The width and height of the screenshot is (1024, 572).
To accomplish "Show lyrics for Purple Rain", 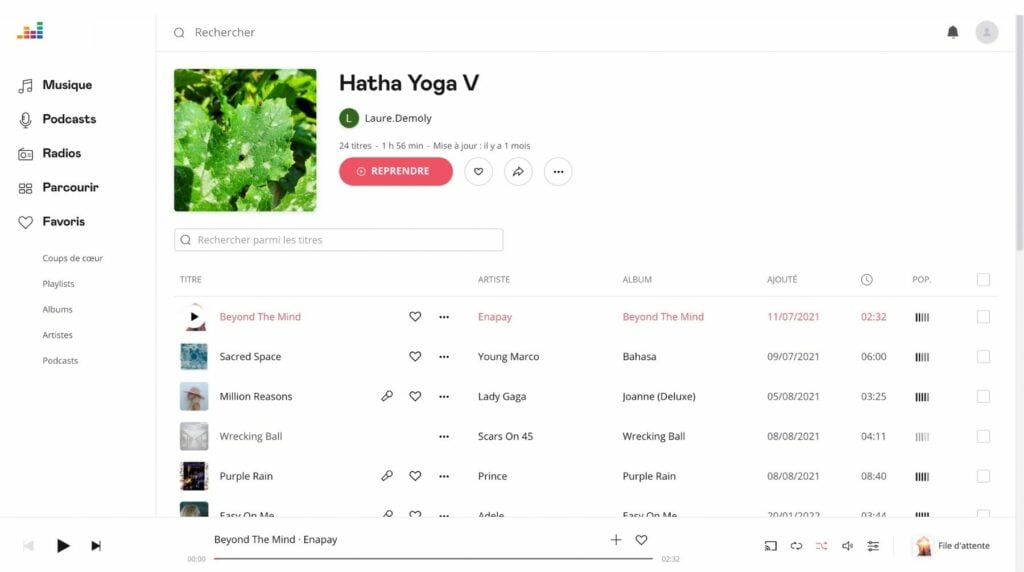I will [387, 476].
